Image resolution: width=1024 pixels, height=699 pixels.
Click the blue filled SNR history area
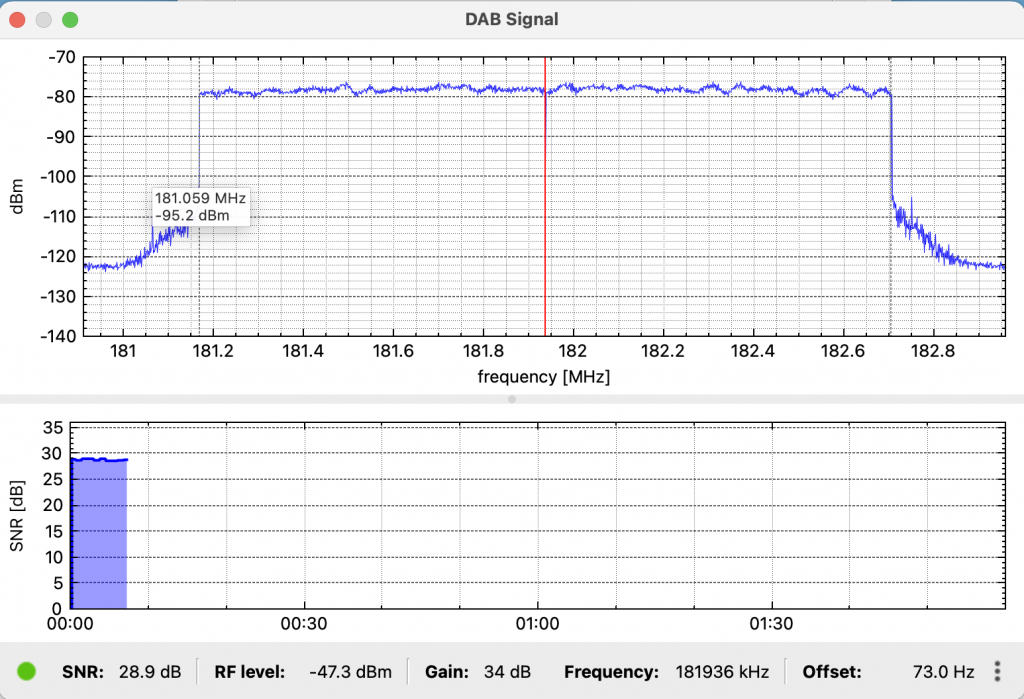[x=98, y=540]
